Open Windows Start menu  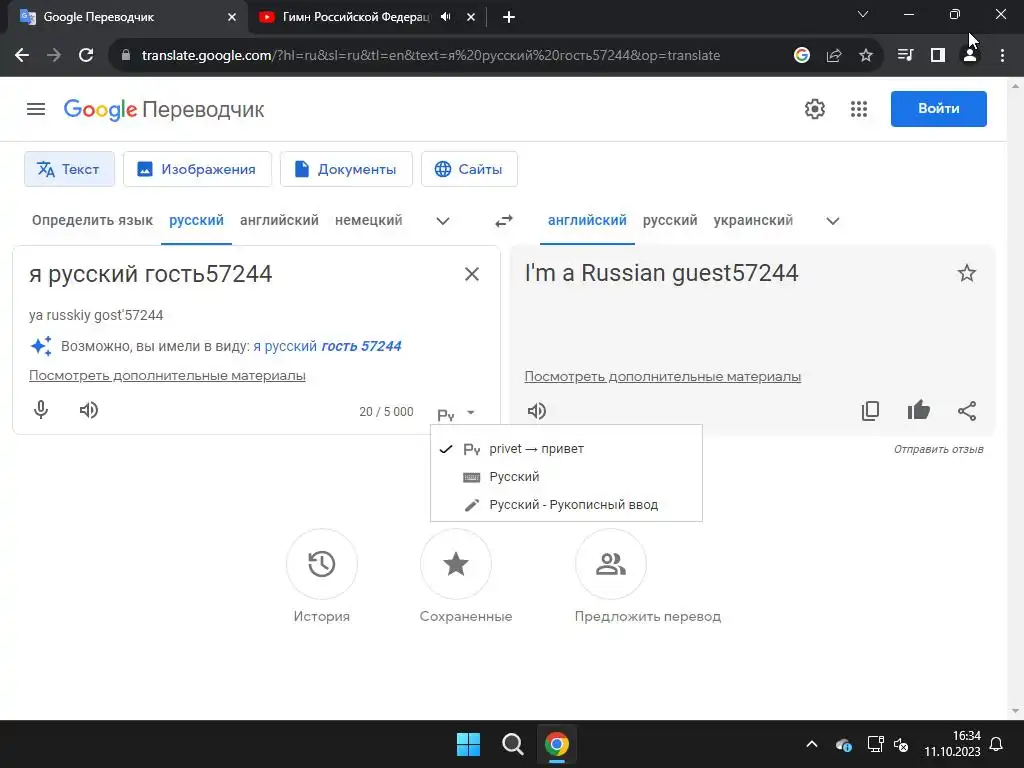(x=468, y=744)
